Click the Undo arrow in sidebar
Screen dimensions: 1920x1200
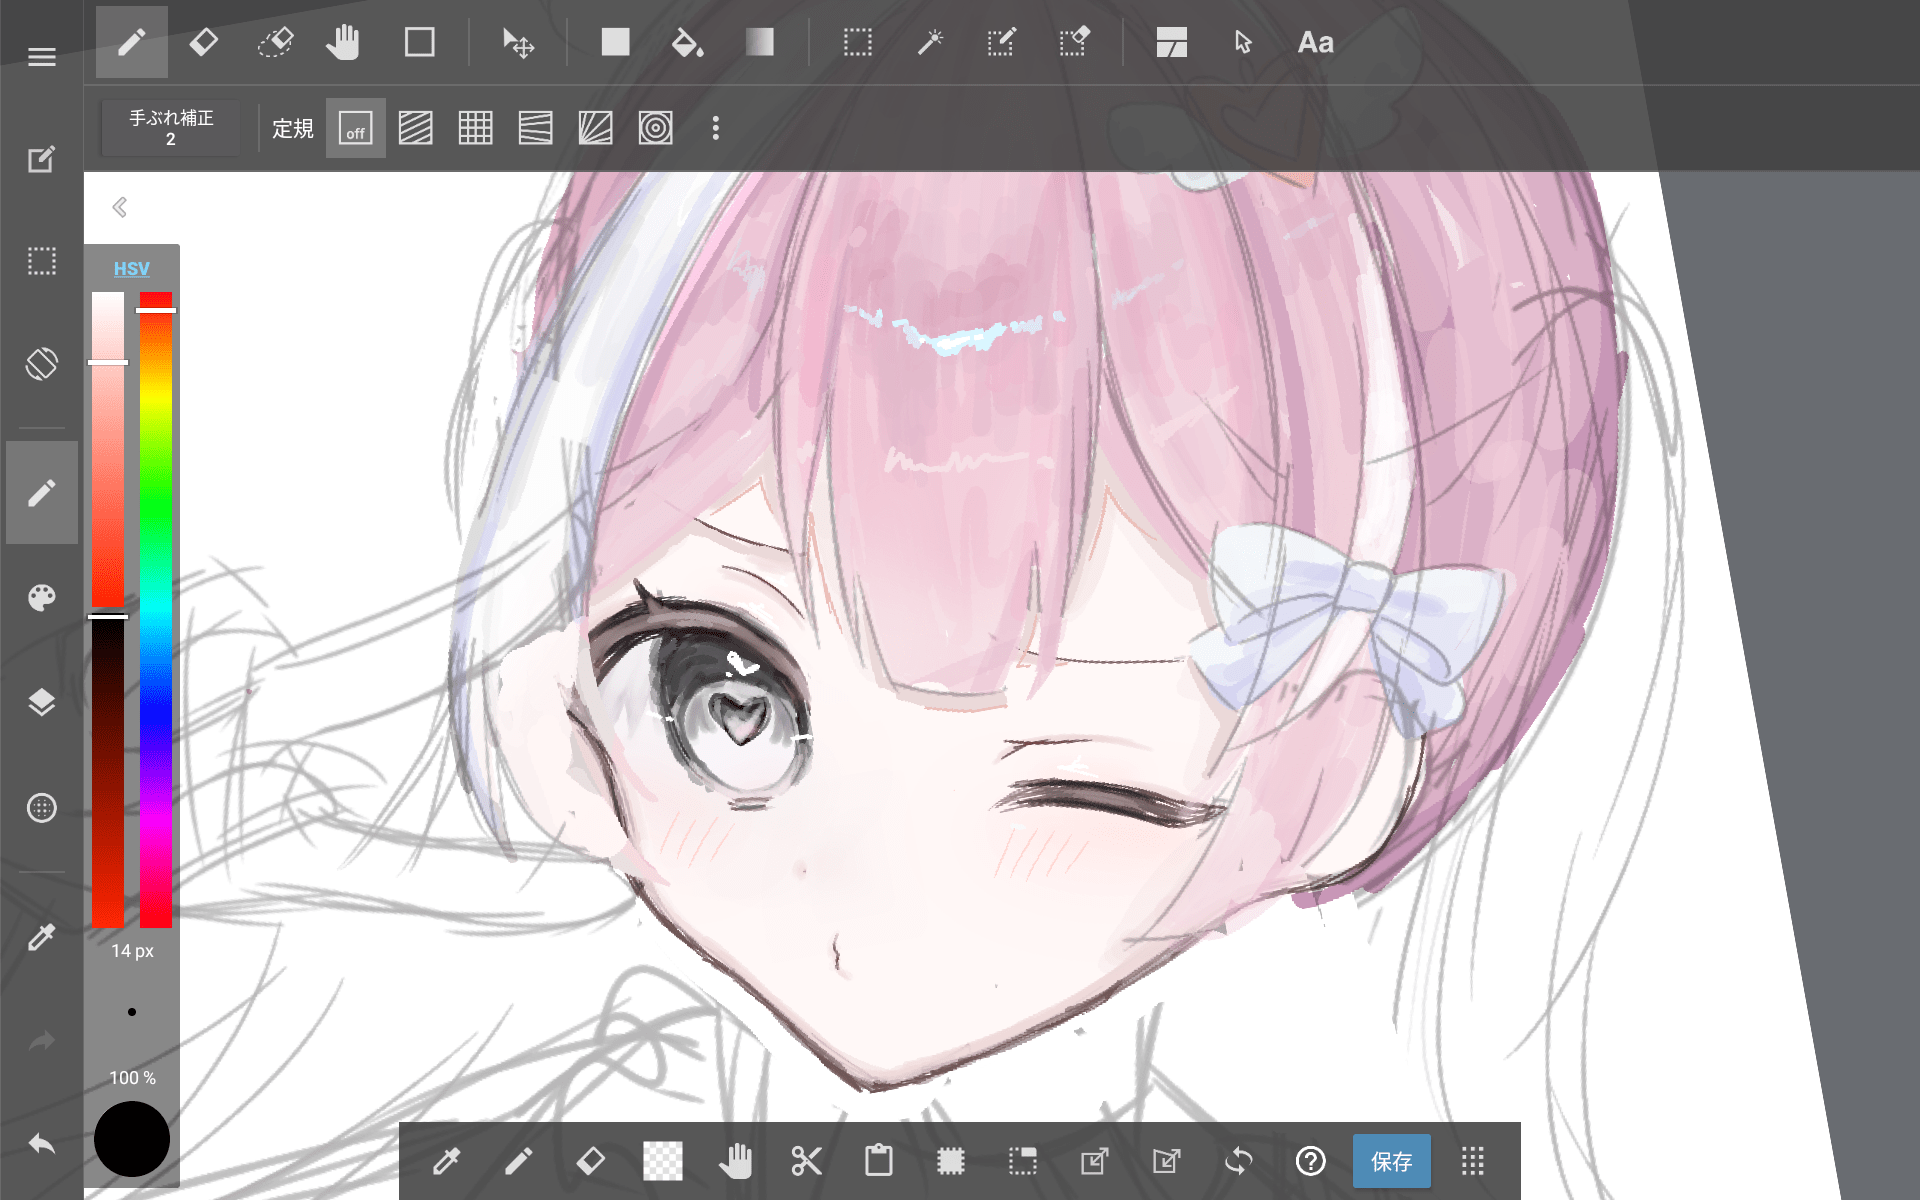point(42,1144)
